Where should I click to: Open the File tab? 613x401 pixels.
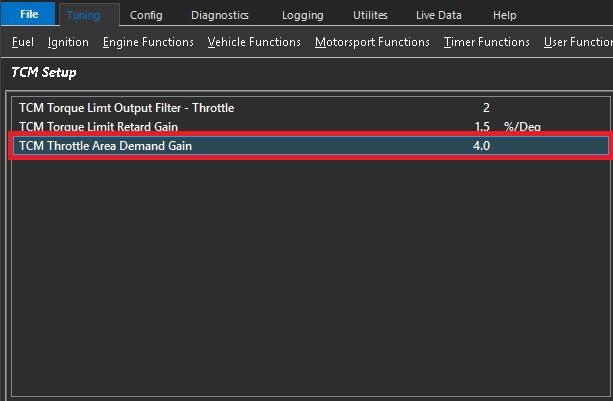29,15
